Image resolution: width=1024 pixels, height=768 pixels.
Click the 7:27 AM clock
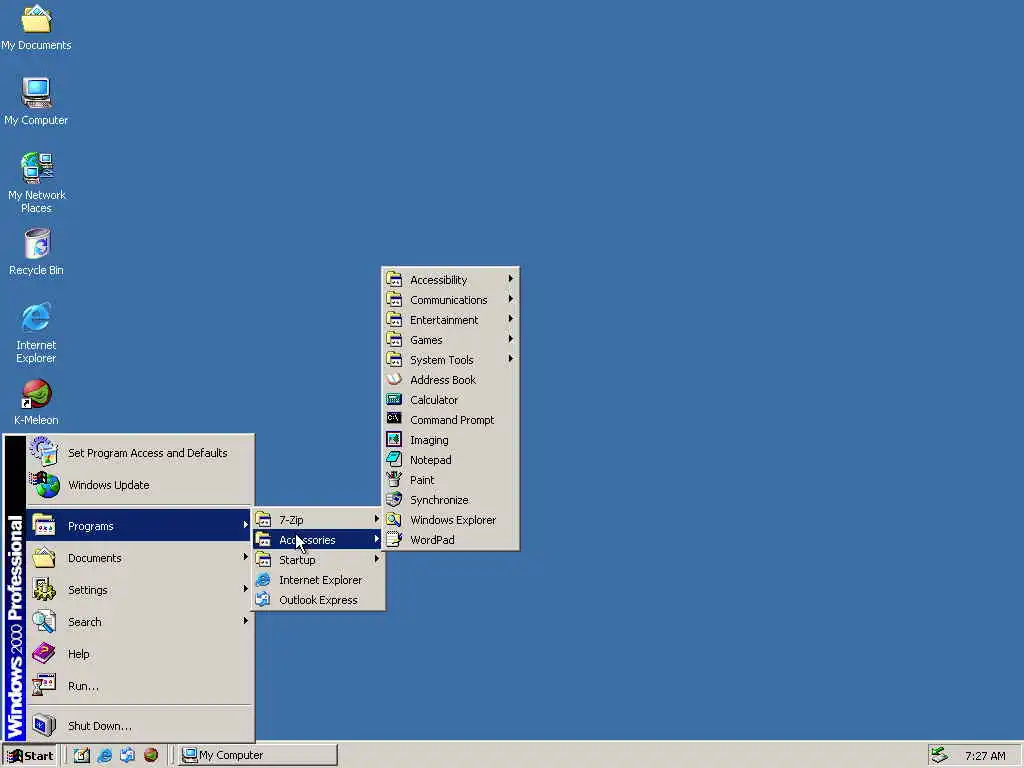pos(985,756)
